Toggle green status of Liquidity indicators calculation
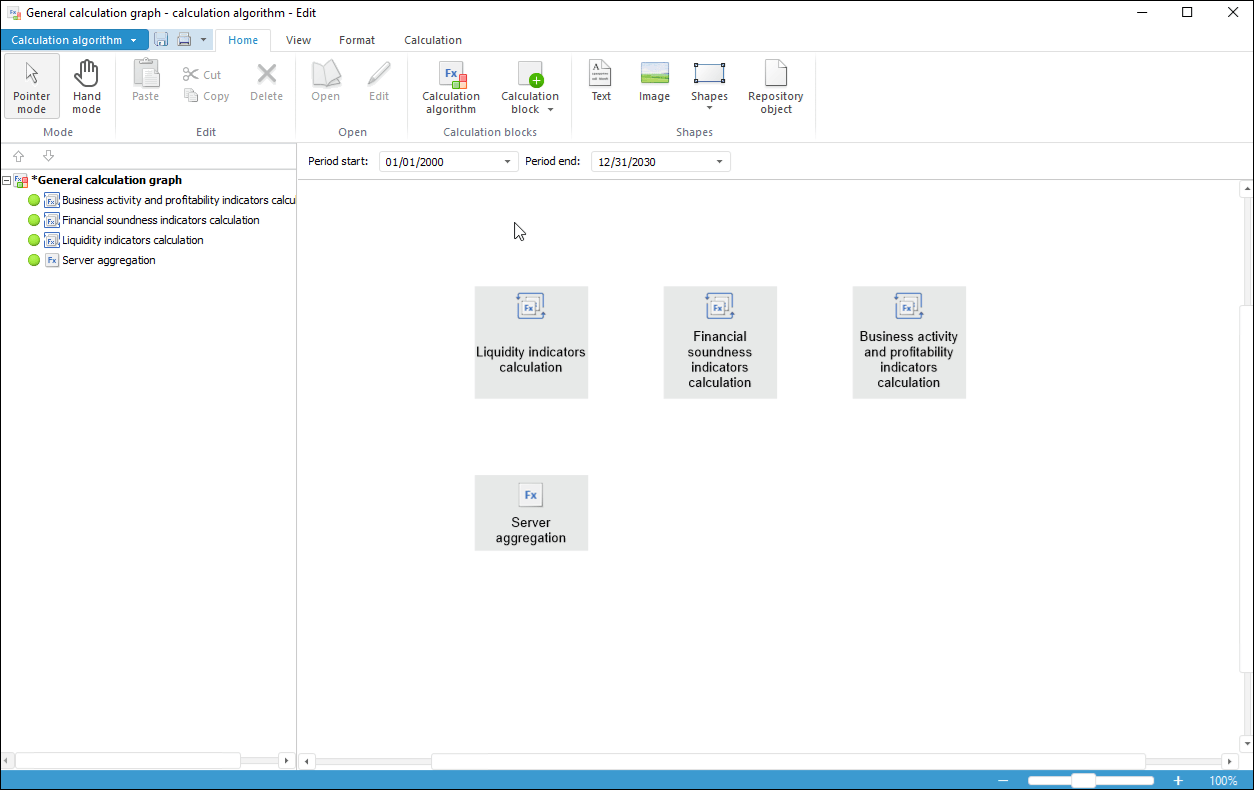Image resolution: width=1254 pixels, height=790 pixels. point(34,240)
